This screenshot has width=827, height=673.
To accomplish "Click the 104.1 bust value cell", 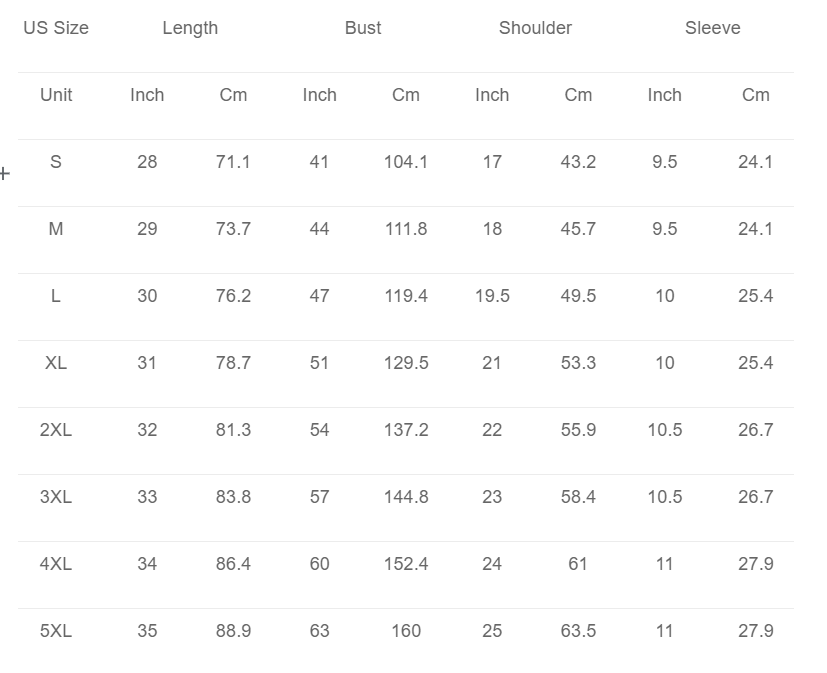I will [x=406, y=162].
